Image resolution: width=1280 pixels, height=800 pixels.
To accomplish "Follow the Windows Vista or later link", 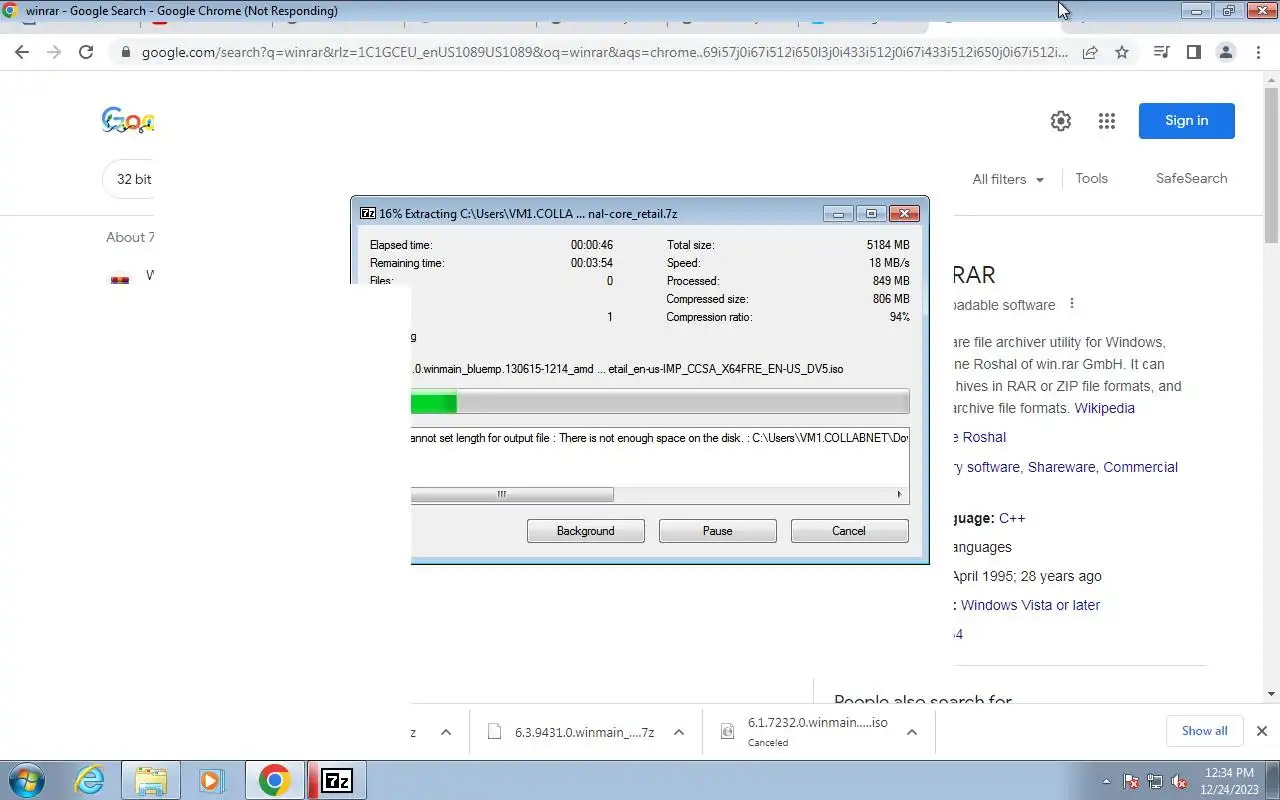I will pos(1030,605).
